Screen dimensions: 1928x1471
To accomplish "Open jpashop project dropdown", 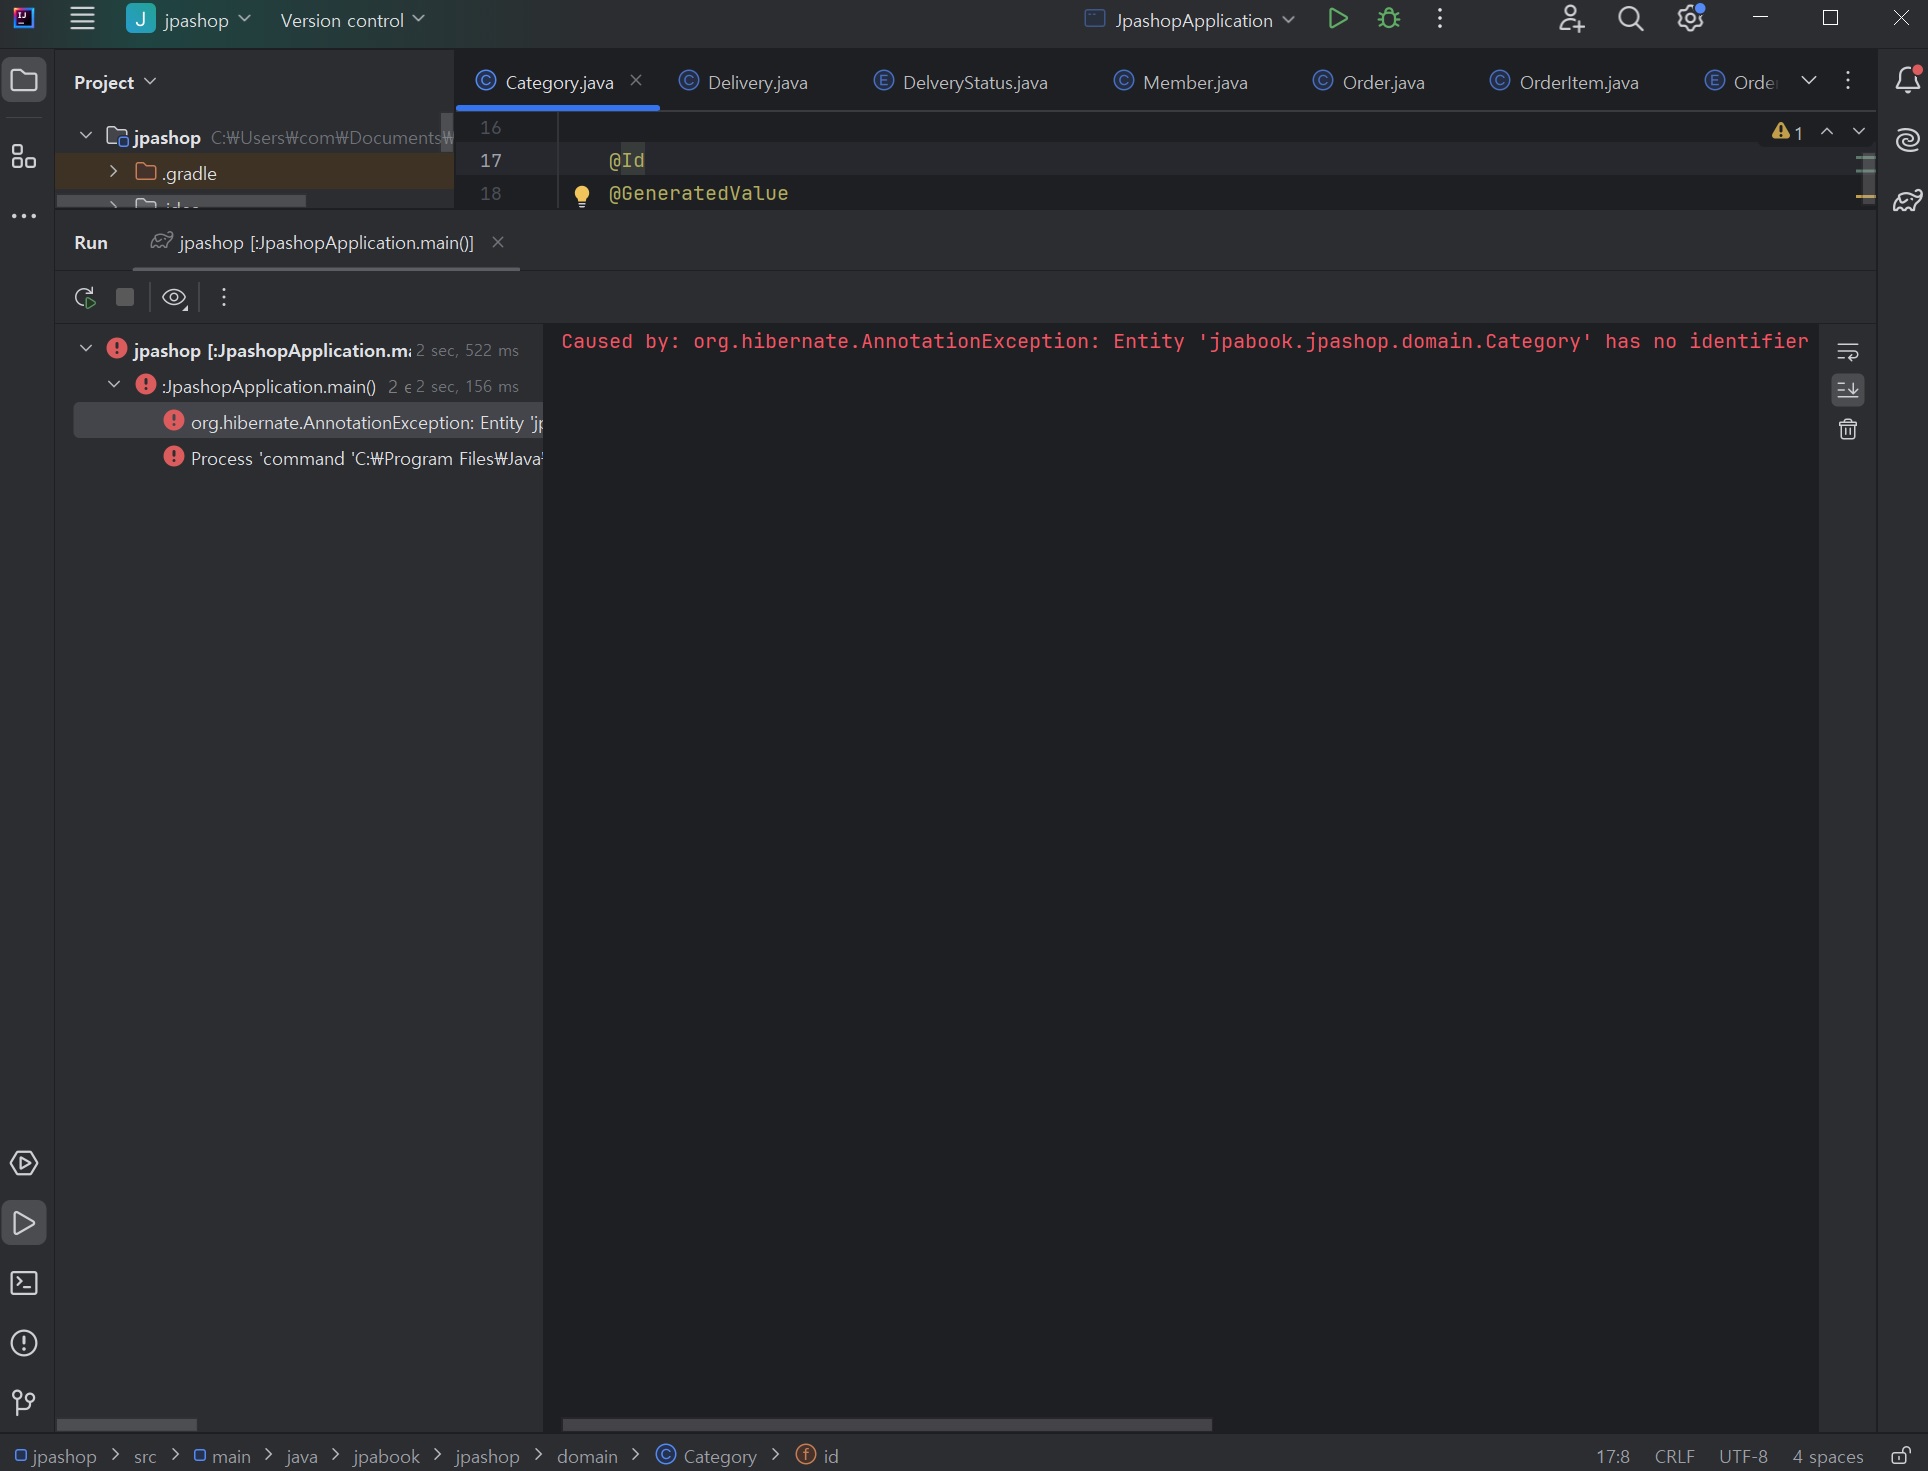I will point(189,19).
